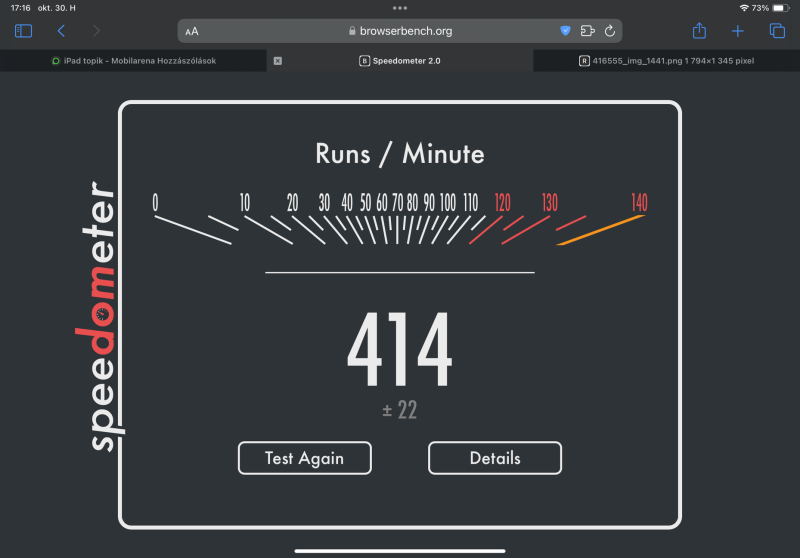This screenshot has height=558, width=800.
Task: Close the Speedometer 2.0 tab
Action: [278, 61]
